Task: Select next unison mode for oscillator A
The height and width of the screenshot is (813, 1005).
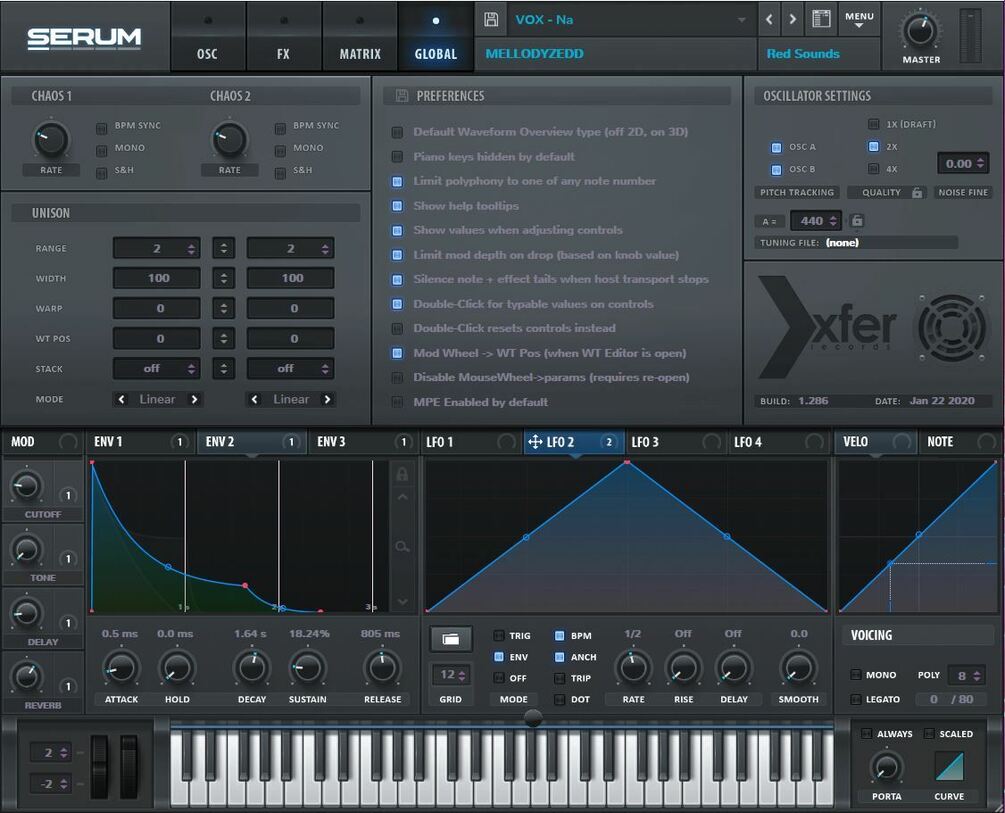Action: (194, 399)
